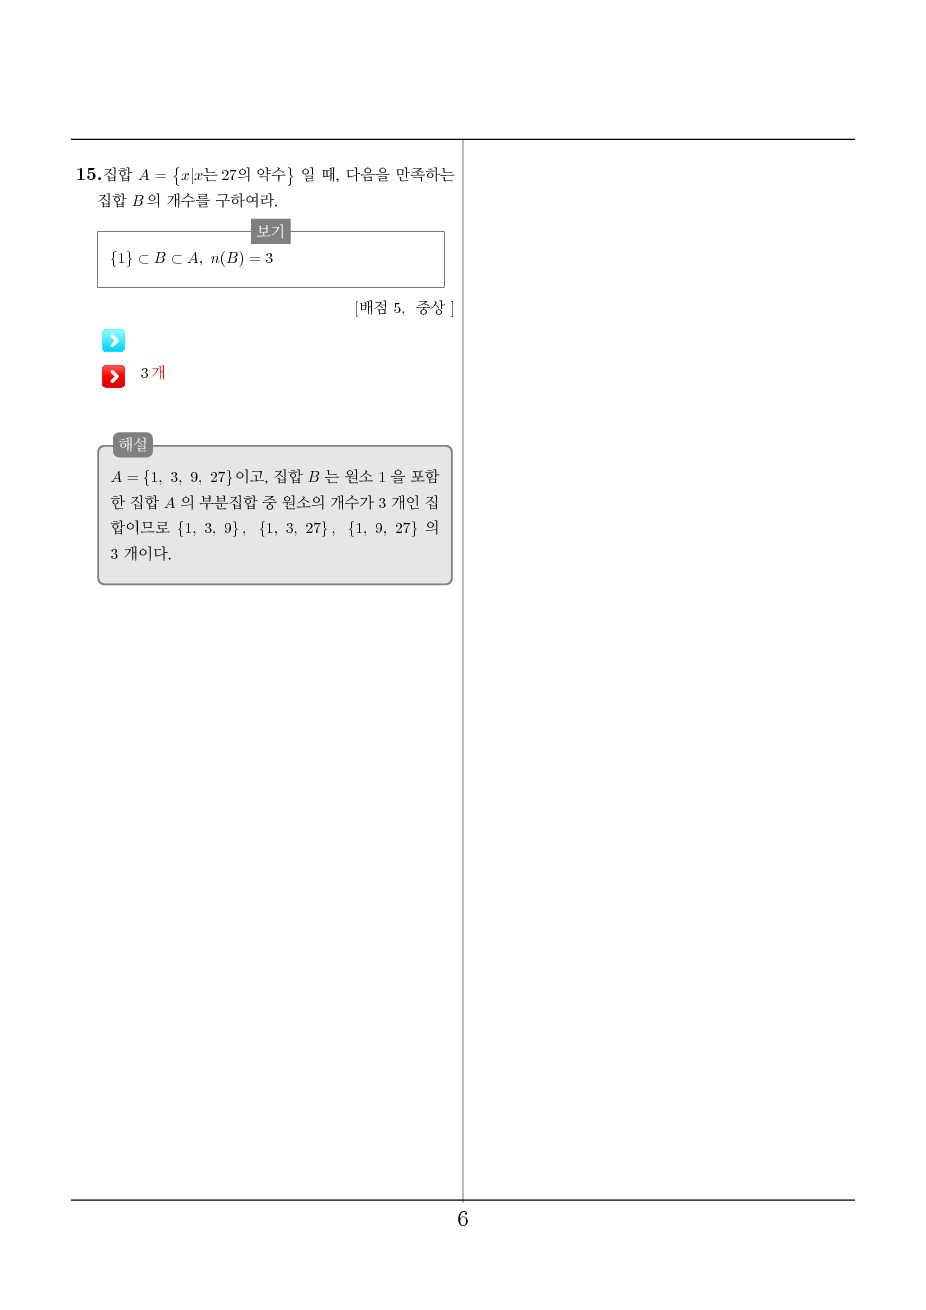Select the subset {1, 9, 27} in explanation
This screenshot has height=1310, width=926.
(383, 528)
